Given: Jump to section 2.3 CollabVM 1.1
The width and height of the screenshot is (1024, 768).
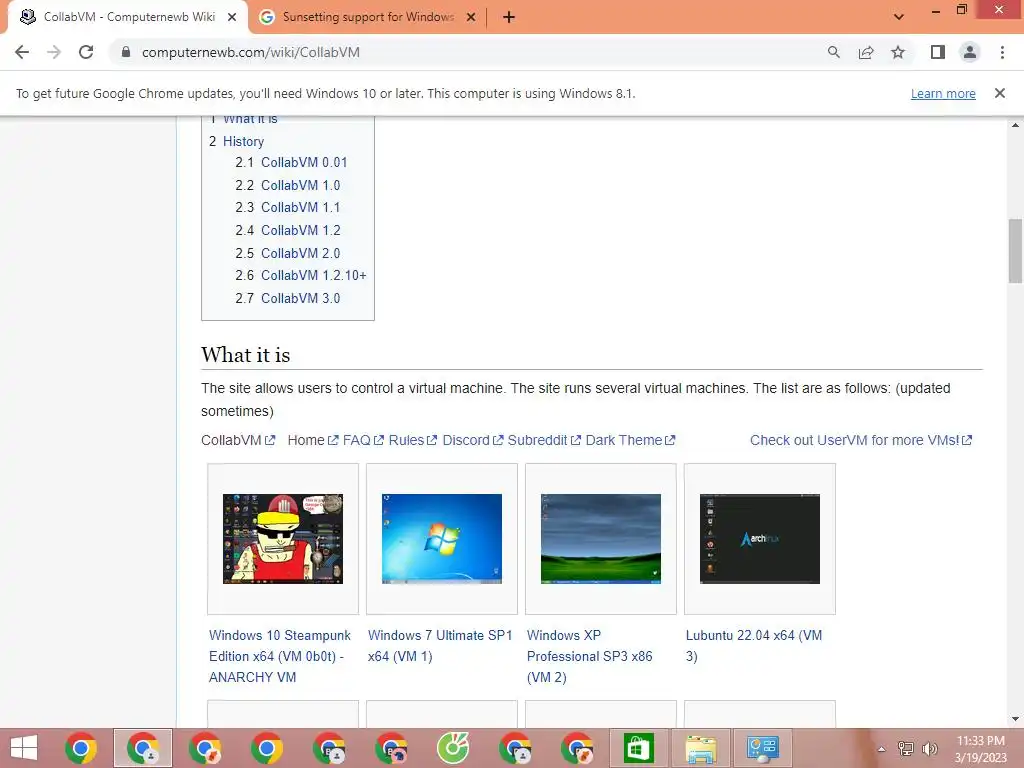Looking at the screenshot, I should (300, 207).
